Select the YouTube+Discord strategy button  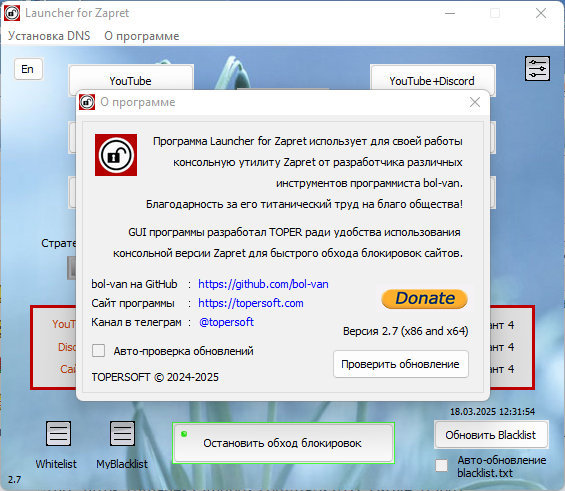tap(432, 80)
